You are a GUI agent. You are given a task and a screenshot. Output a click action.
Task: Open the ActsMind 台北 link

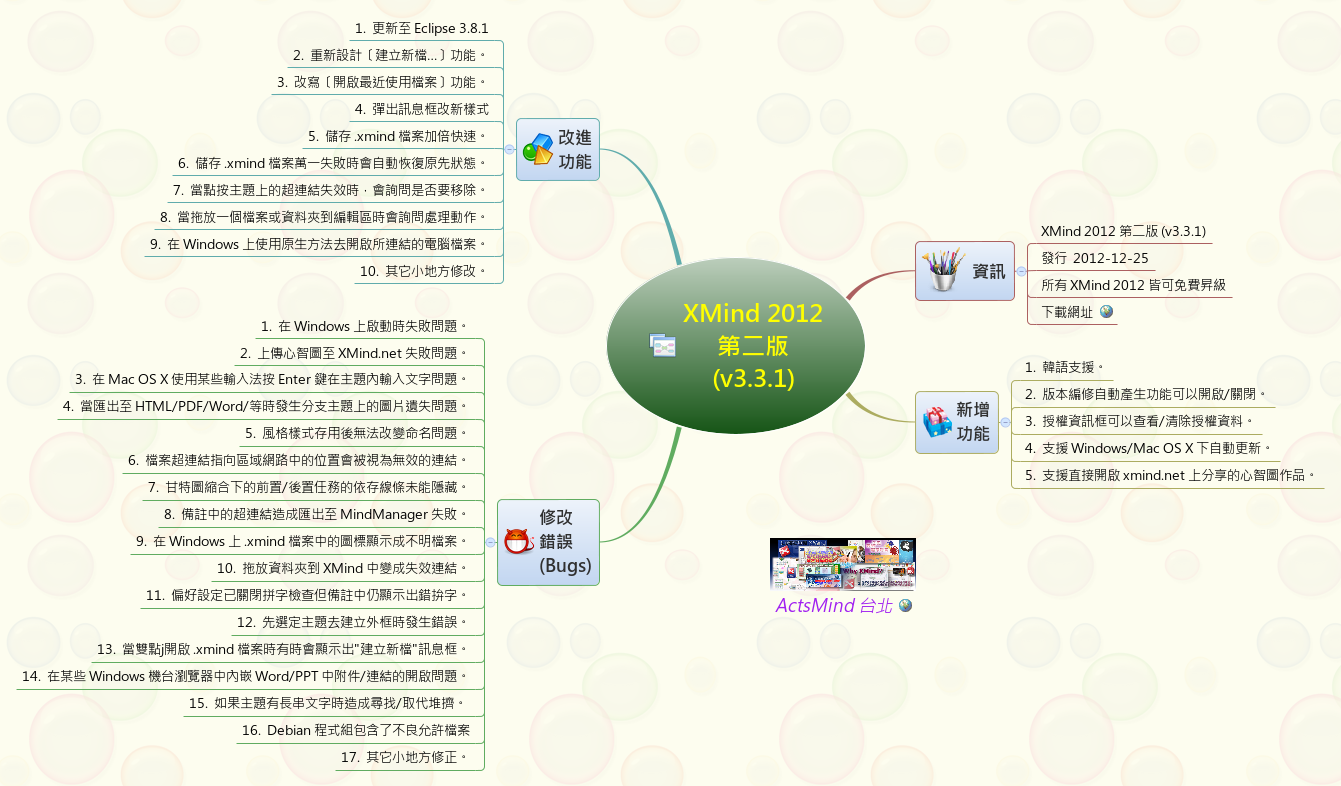tap(830, 605)
